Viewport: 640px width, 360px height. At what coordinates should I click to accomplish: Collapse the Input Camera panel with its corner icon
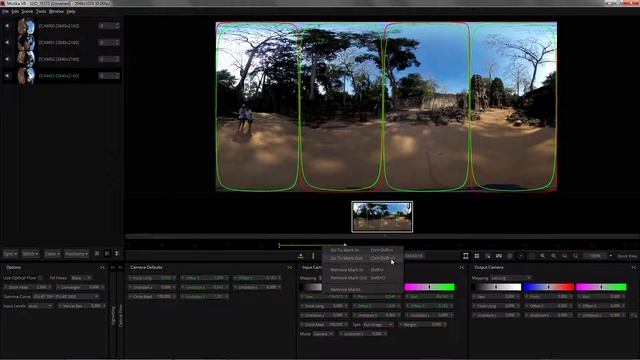[462, 267]
